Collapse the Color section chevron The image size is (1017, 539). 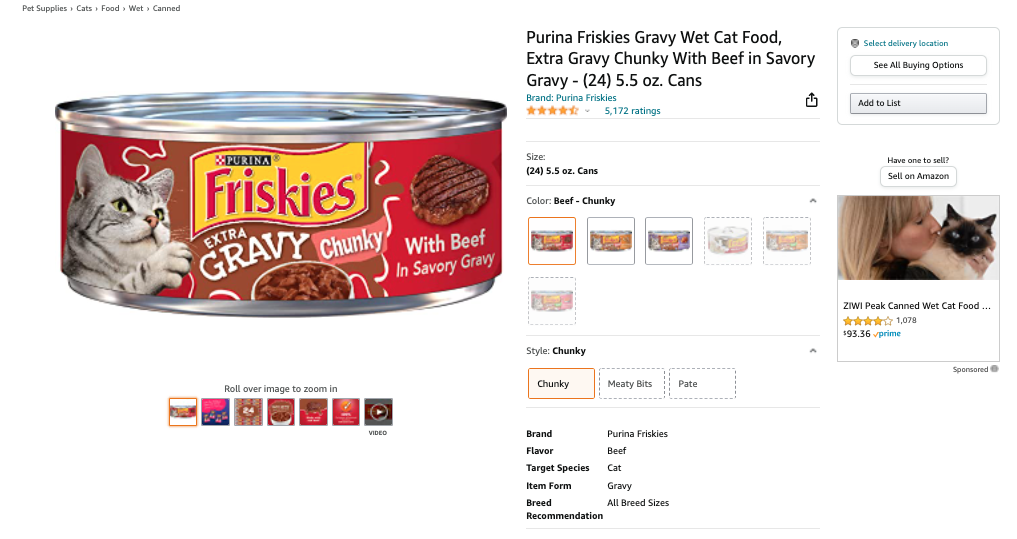(812, 201)
